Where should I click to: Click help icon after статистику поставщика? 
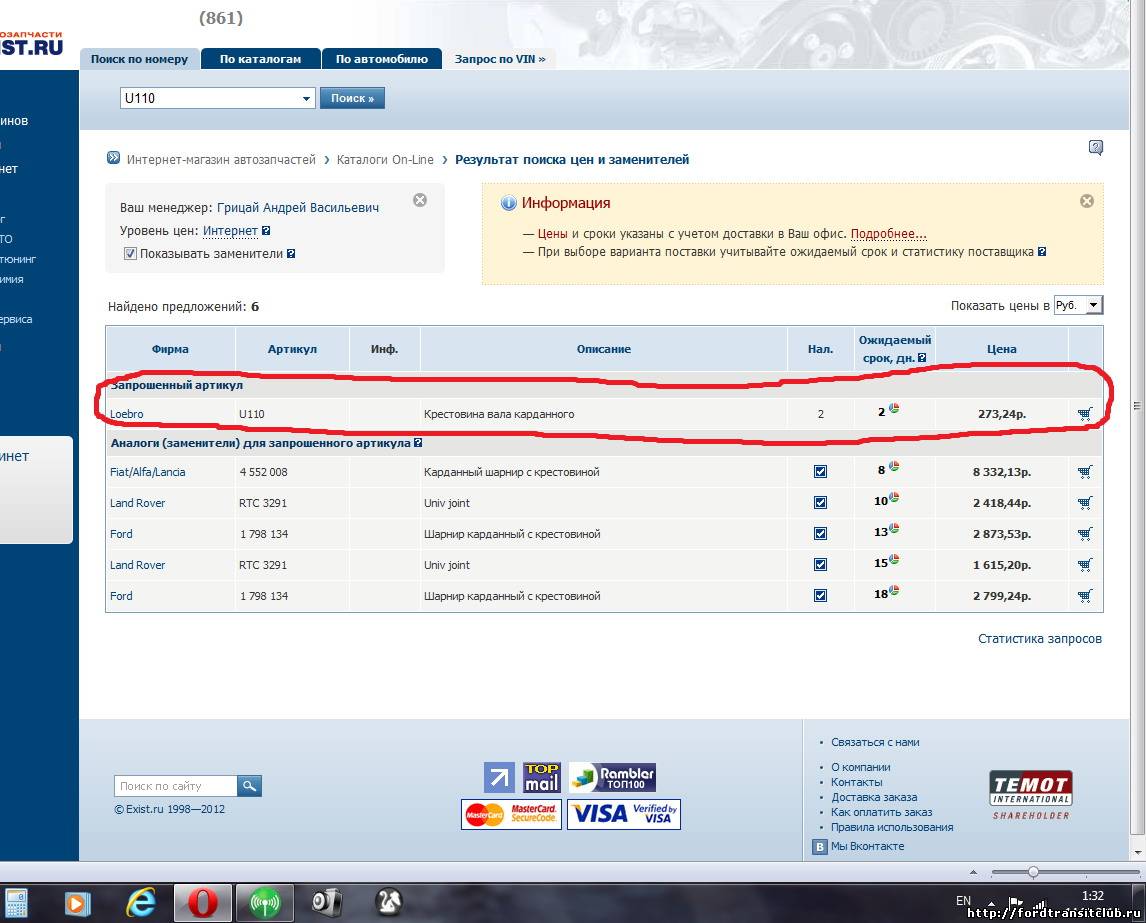pyautogui.click(x=1041, y=251)
